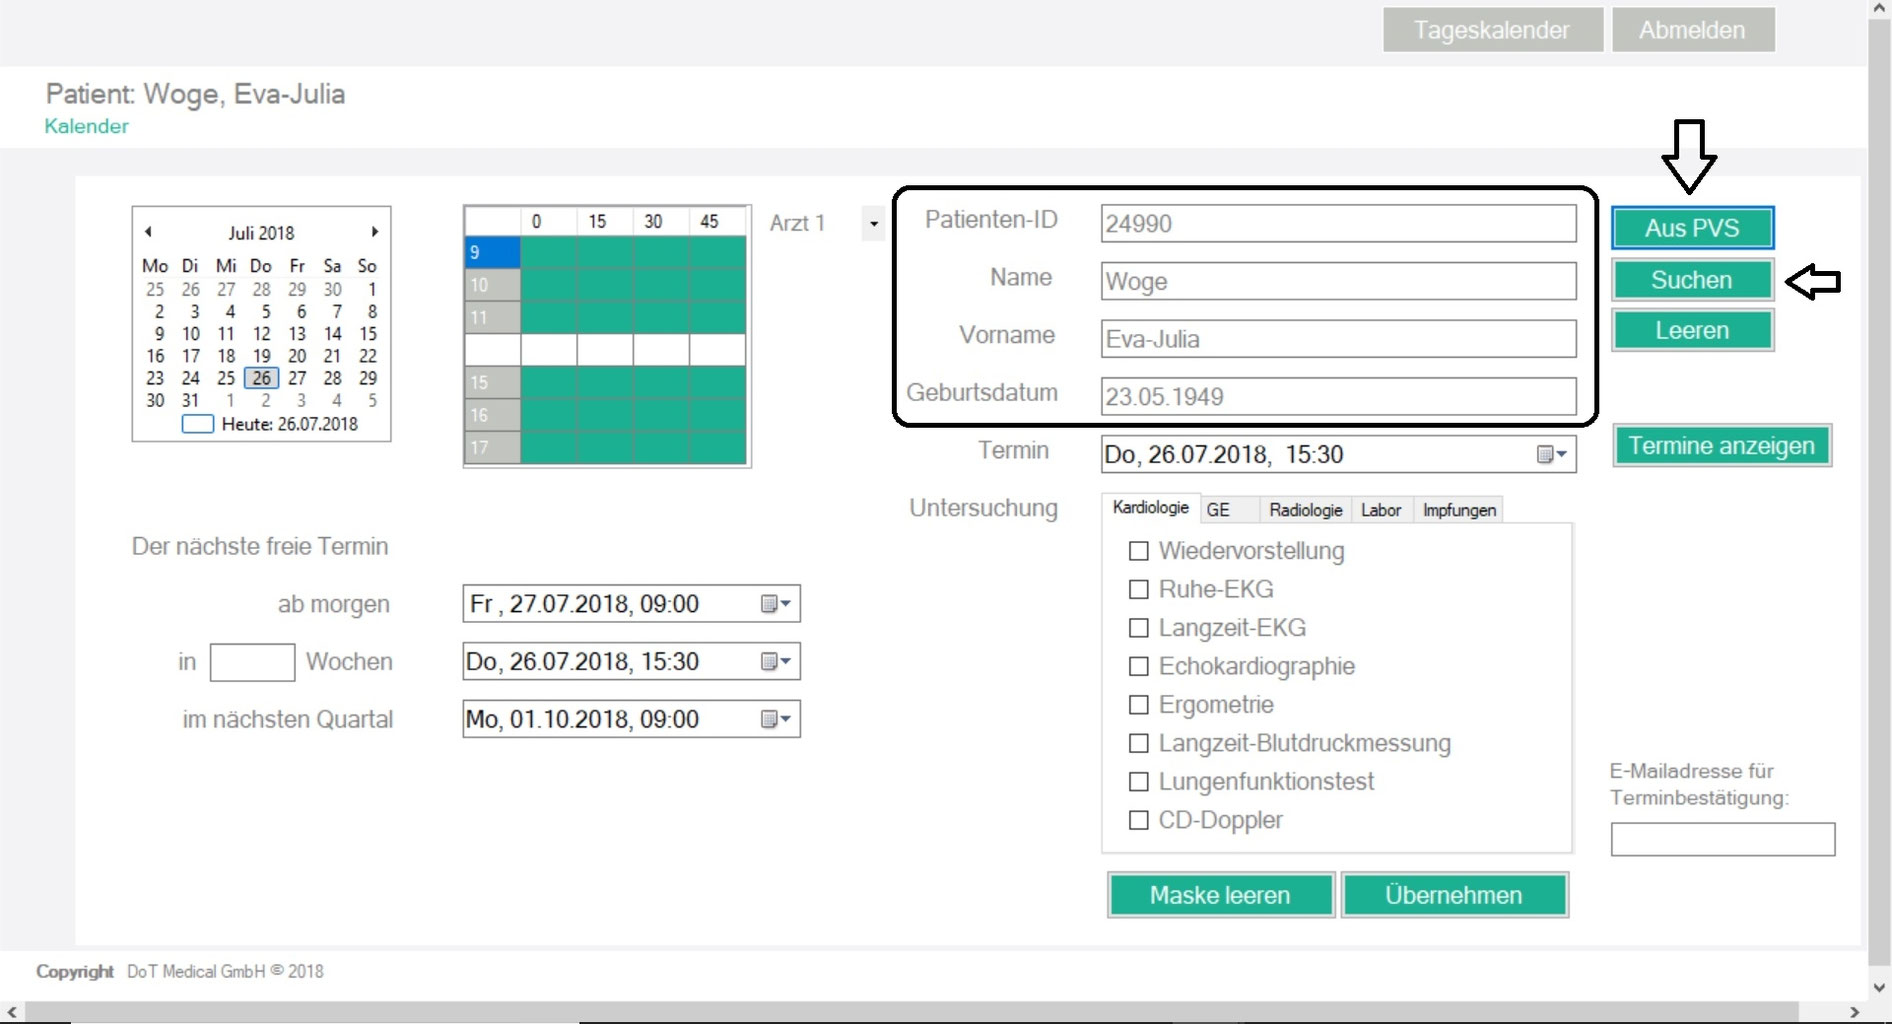Click the Heute: 26.07.2018 label
Viewport: 1892px width, 1024px height.
pyautogui.click(x=290, y=424)
